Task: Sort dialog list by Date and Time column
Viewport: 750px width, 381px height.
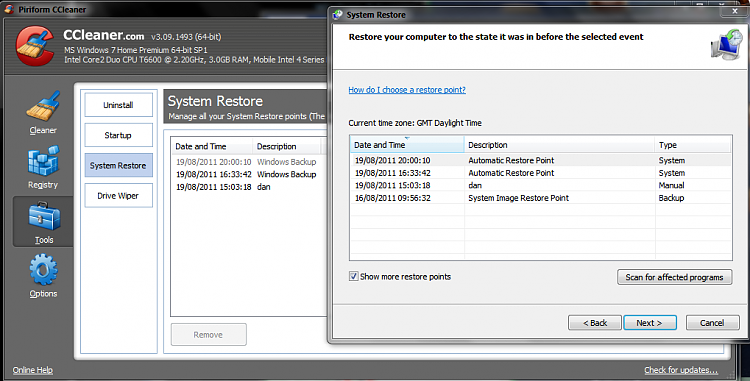Action: tap(407, 145)
